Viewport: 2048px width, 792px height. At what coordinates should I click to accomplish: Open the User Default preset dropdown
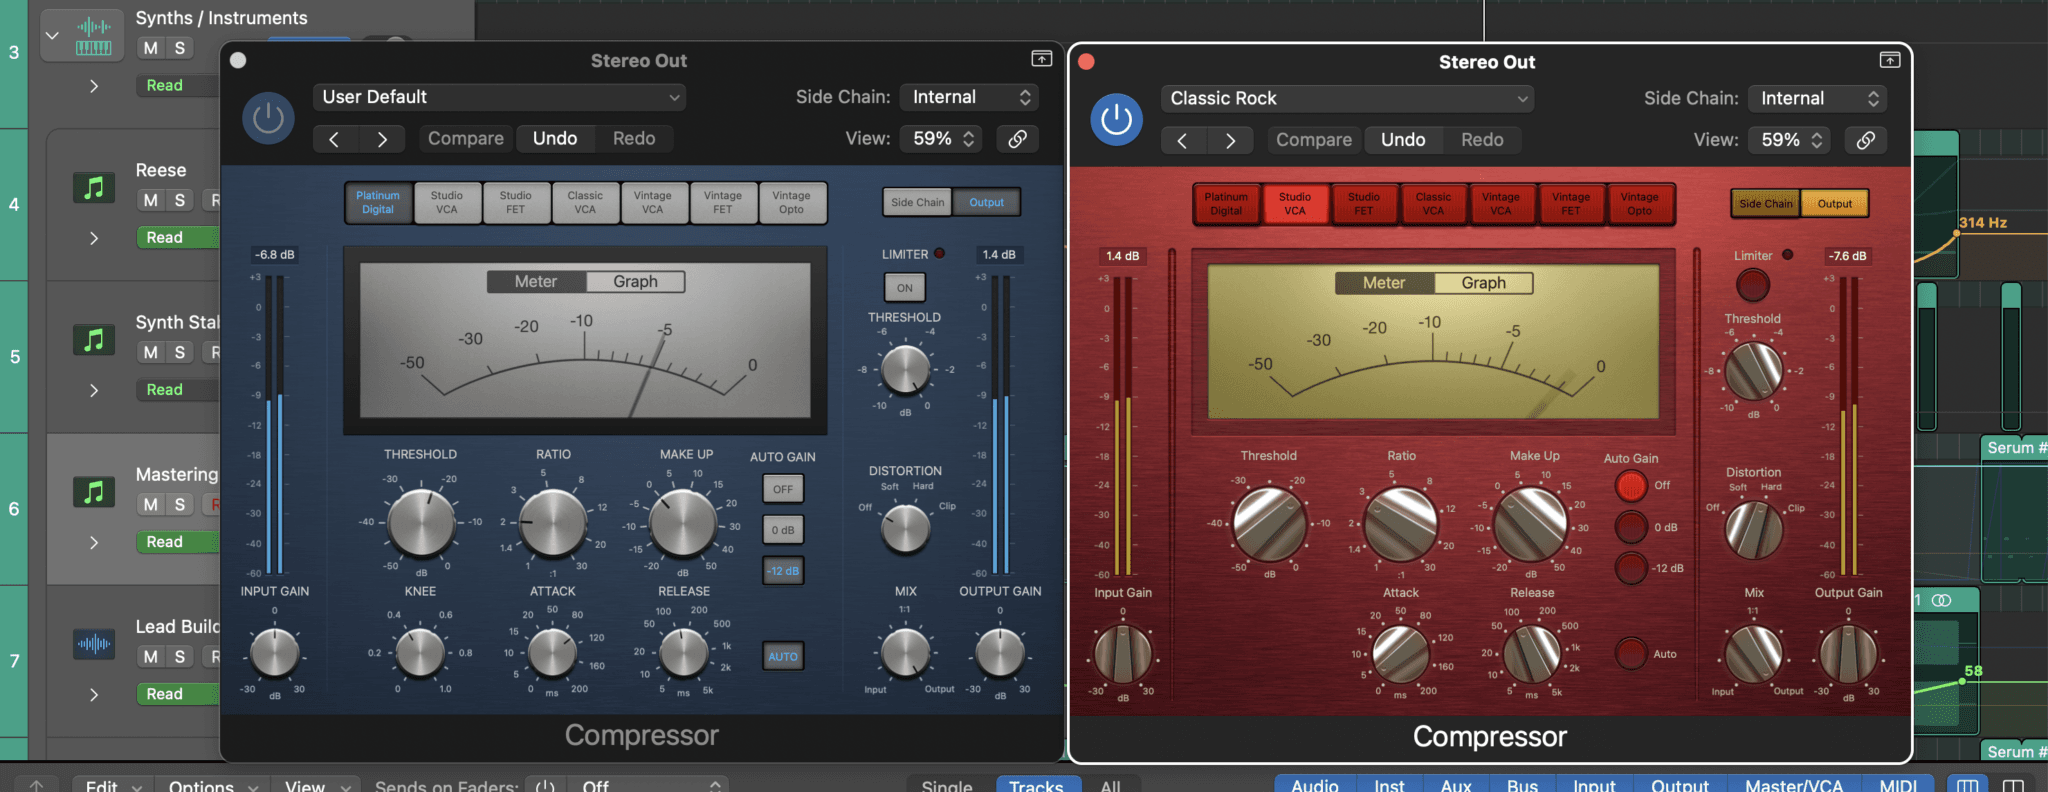point(499,97)
